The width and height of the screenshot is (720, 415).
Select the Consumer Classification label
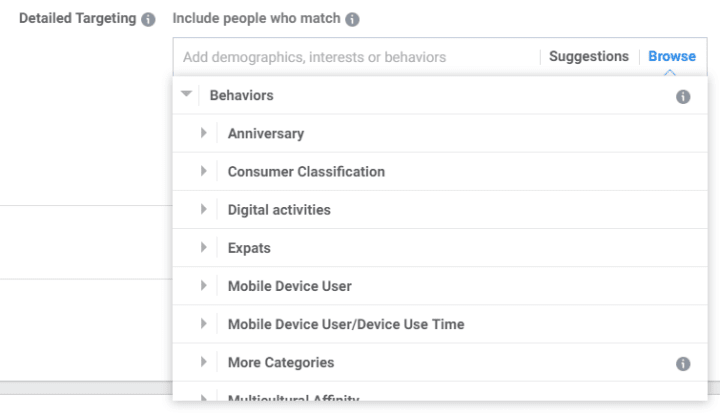(x=306, y=172)
